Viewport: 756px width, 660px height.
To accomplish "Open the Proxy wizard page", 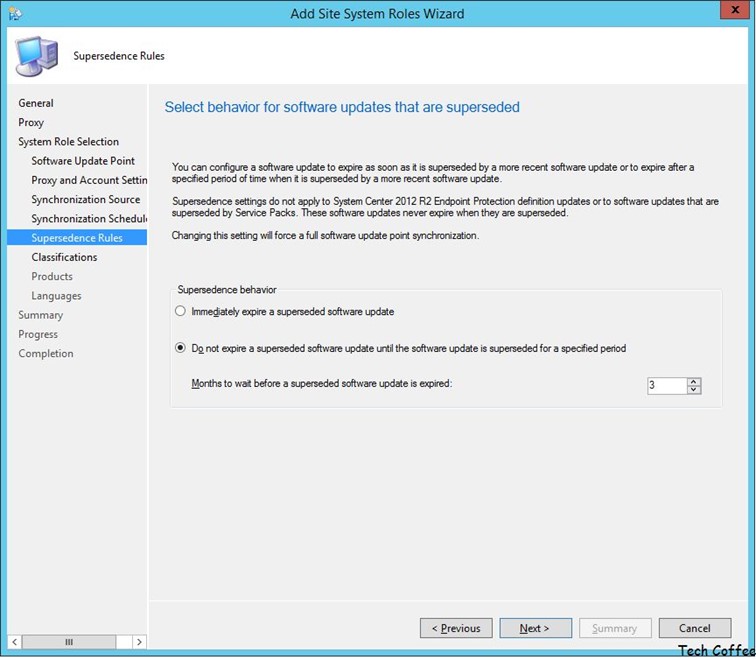I will coord(31,122).
